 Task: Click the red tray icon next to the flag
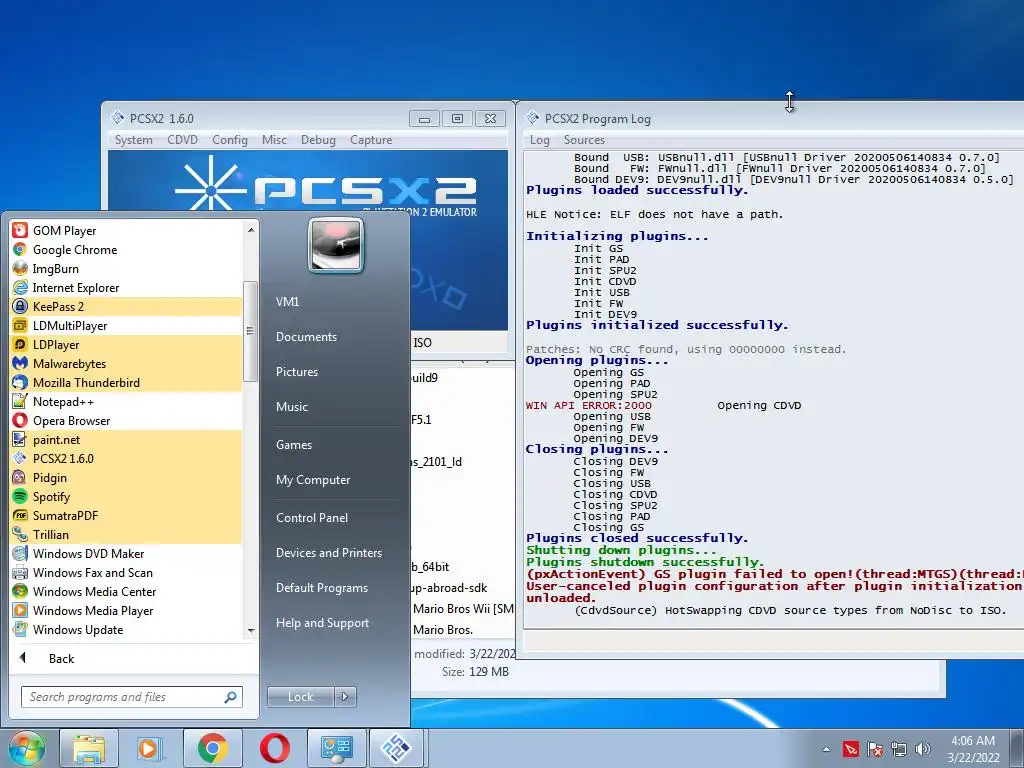pyautogui.click(x=850, y=749)
